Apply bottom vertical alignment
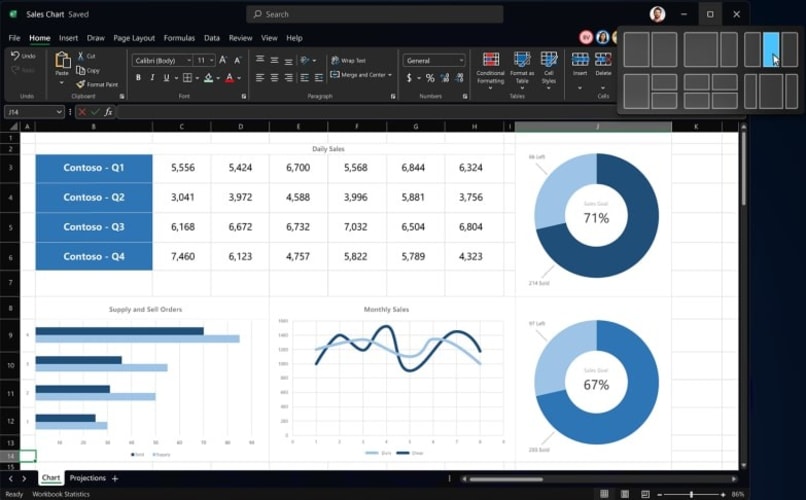This screenshot has width=806, height=500. [x=289, y=61]
